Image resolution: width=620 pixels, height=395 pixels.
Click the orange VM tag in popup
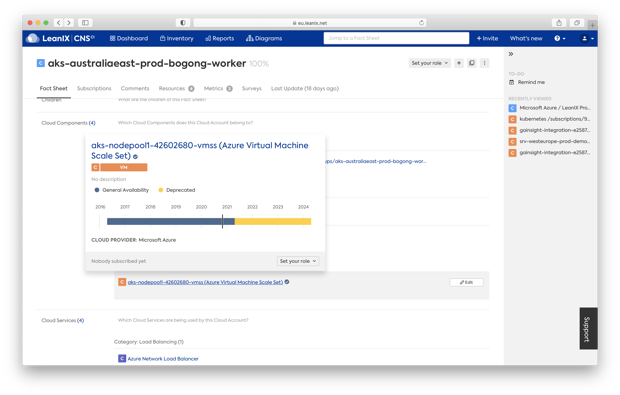[123, 167]
